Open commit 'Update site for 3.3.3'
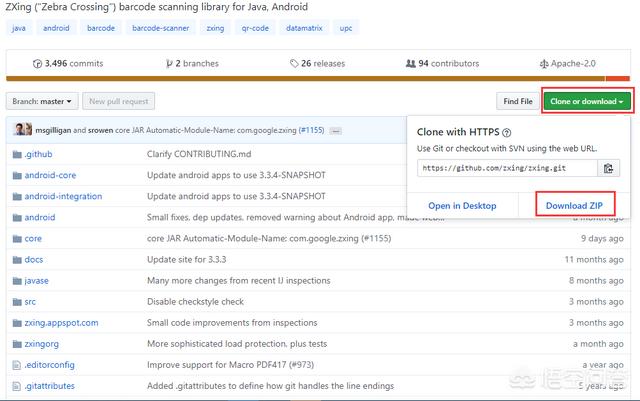 point(187,260)
